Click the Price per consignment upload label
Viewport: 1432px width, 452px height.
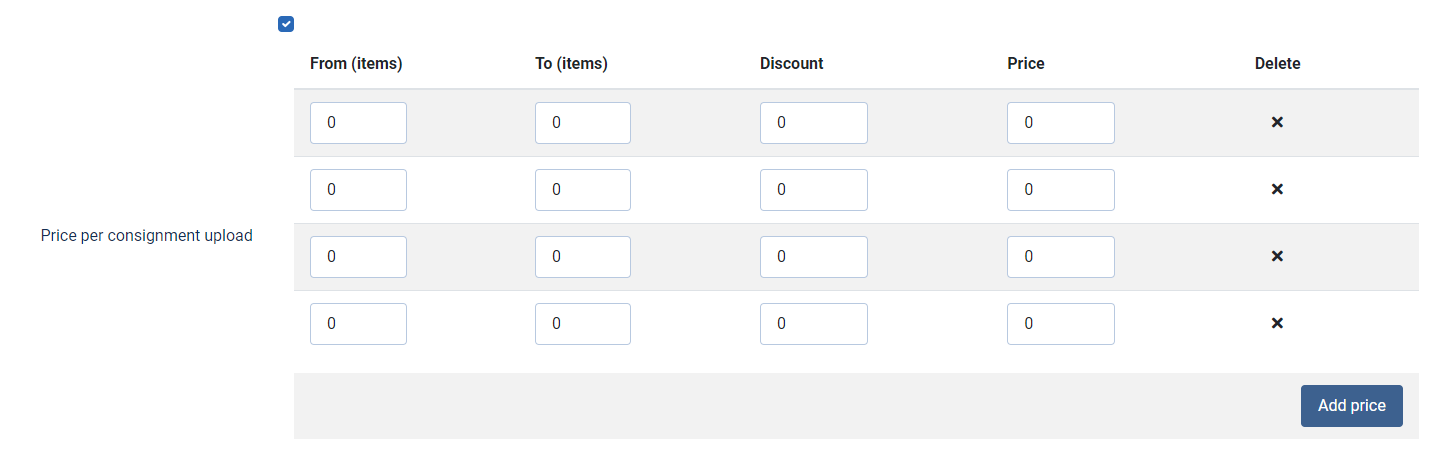pyautogui.click(x=147, y=236)
